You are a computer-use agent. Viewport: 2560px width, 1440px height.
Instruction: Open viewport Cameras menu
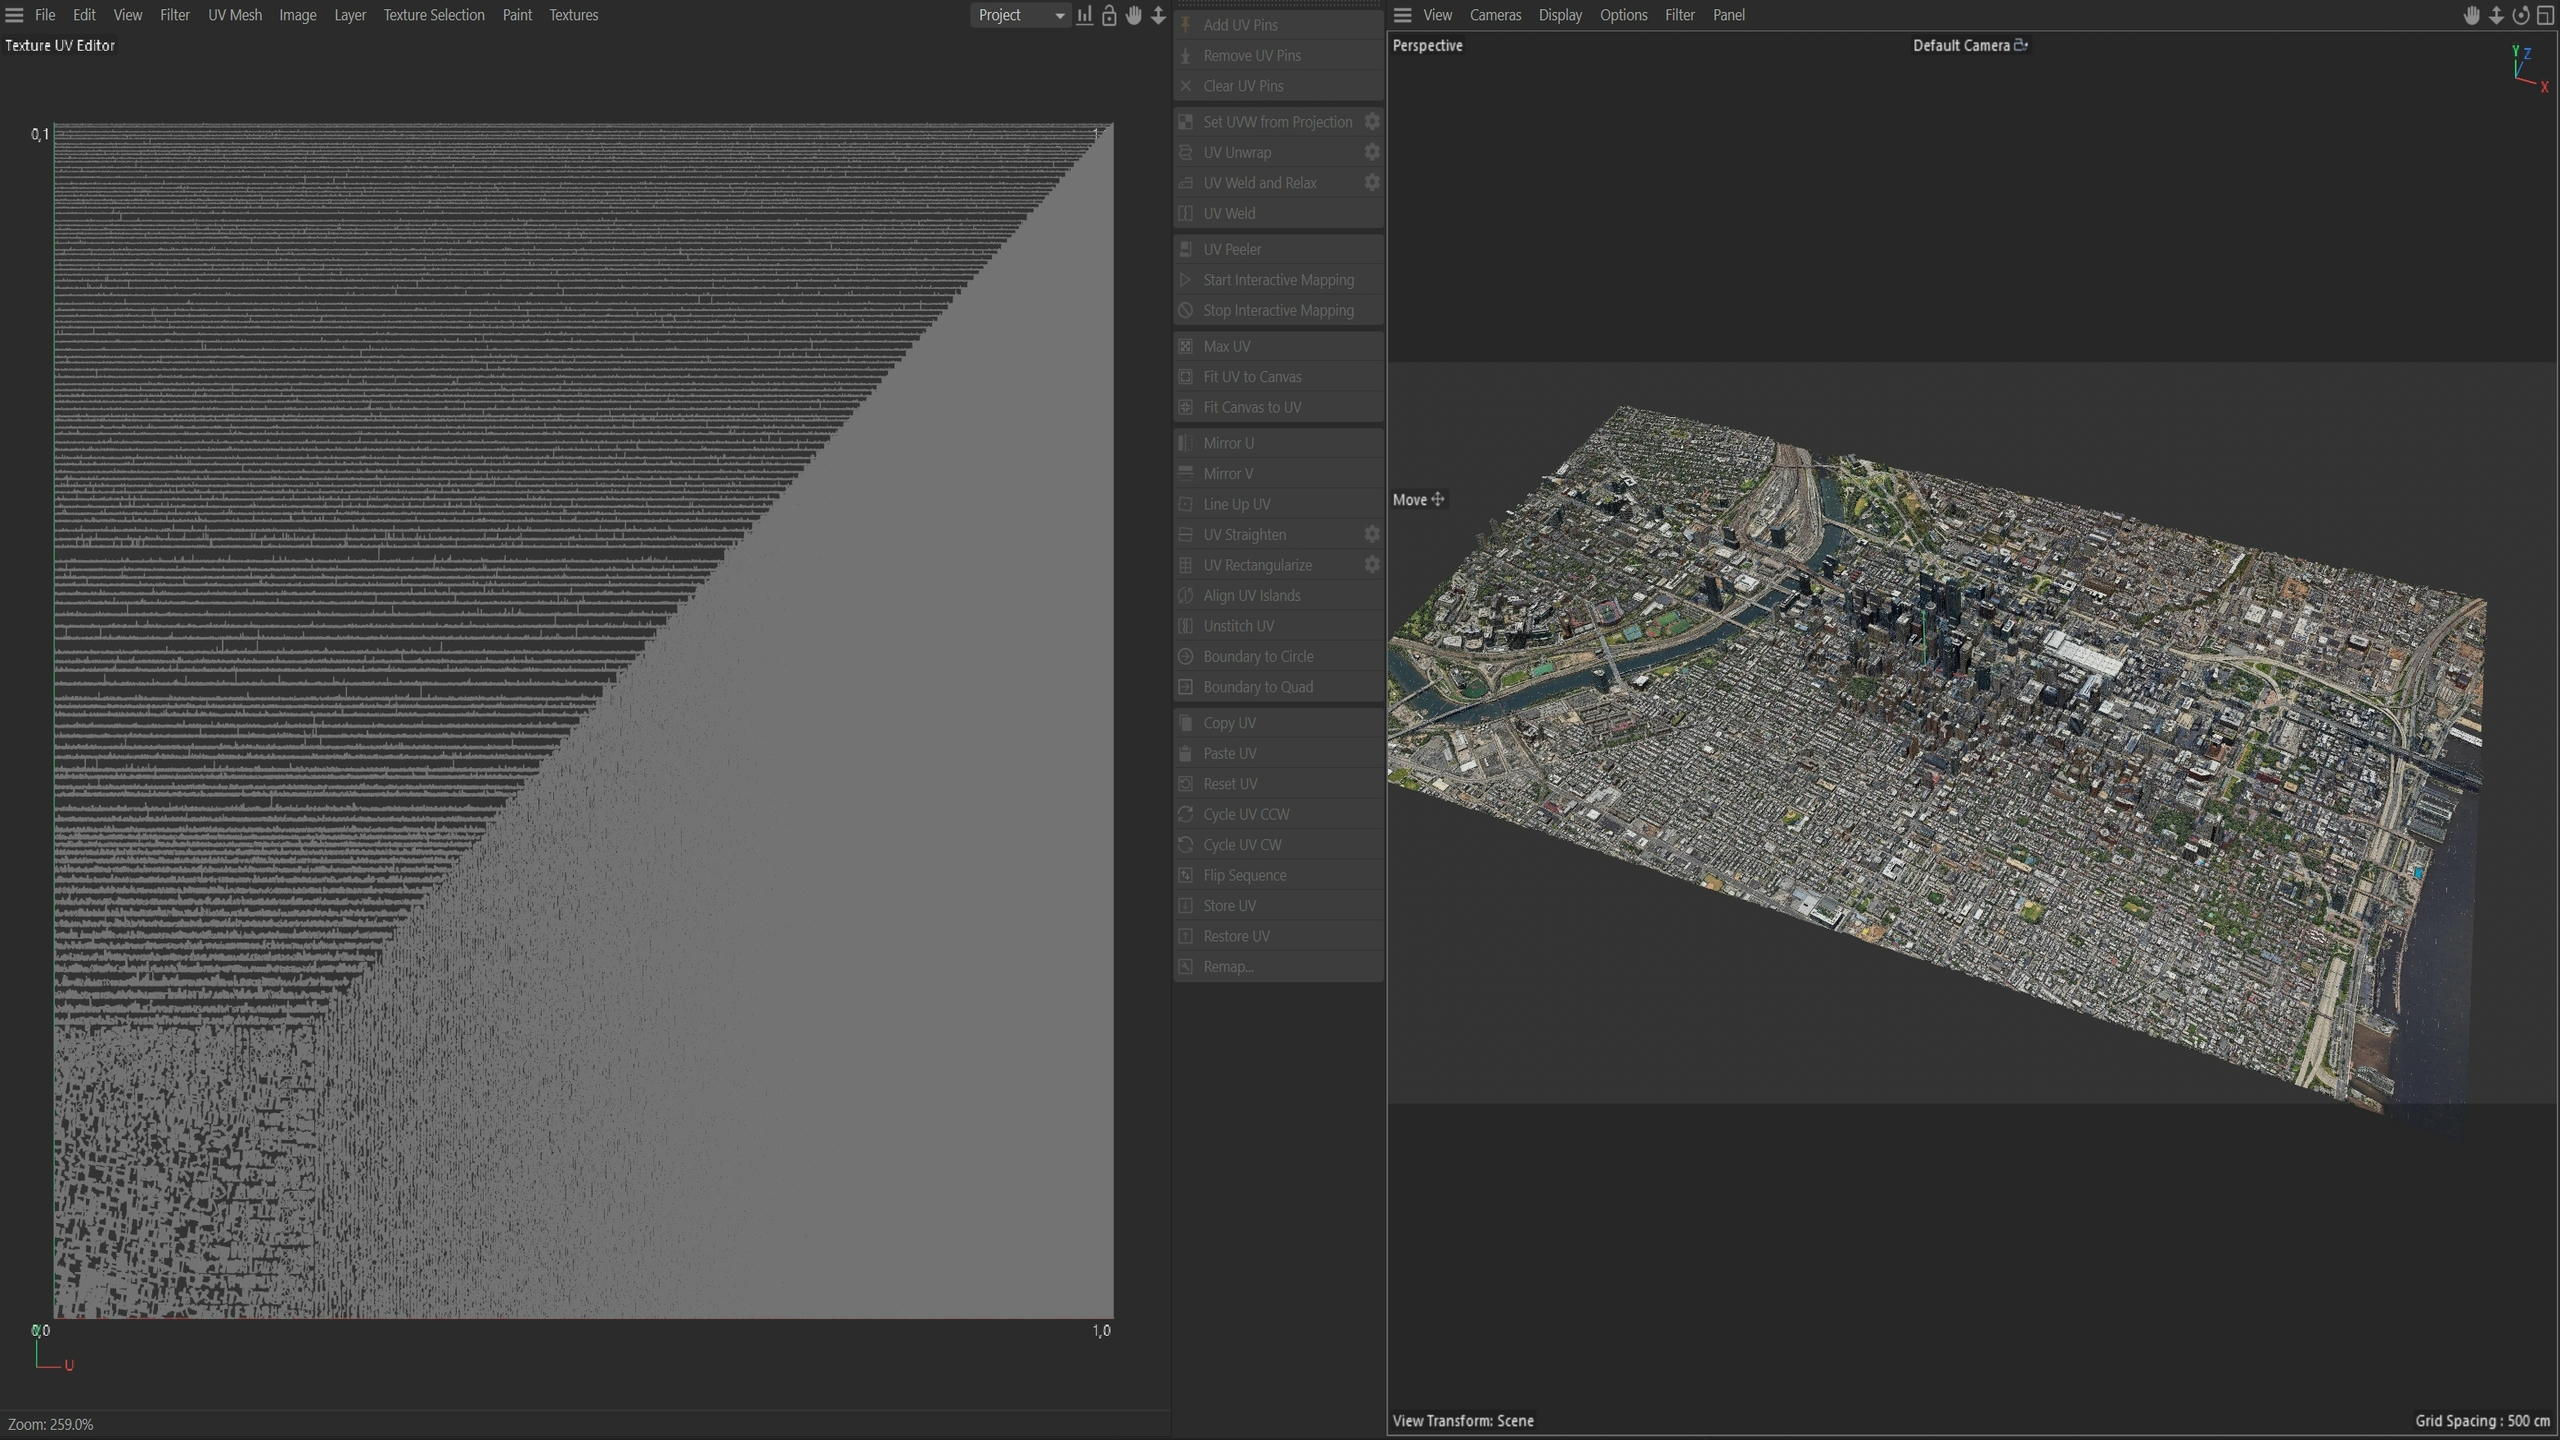[x=1495, y=15]
